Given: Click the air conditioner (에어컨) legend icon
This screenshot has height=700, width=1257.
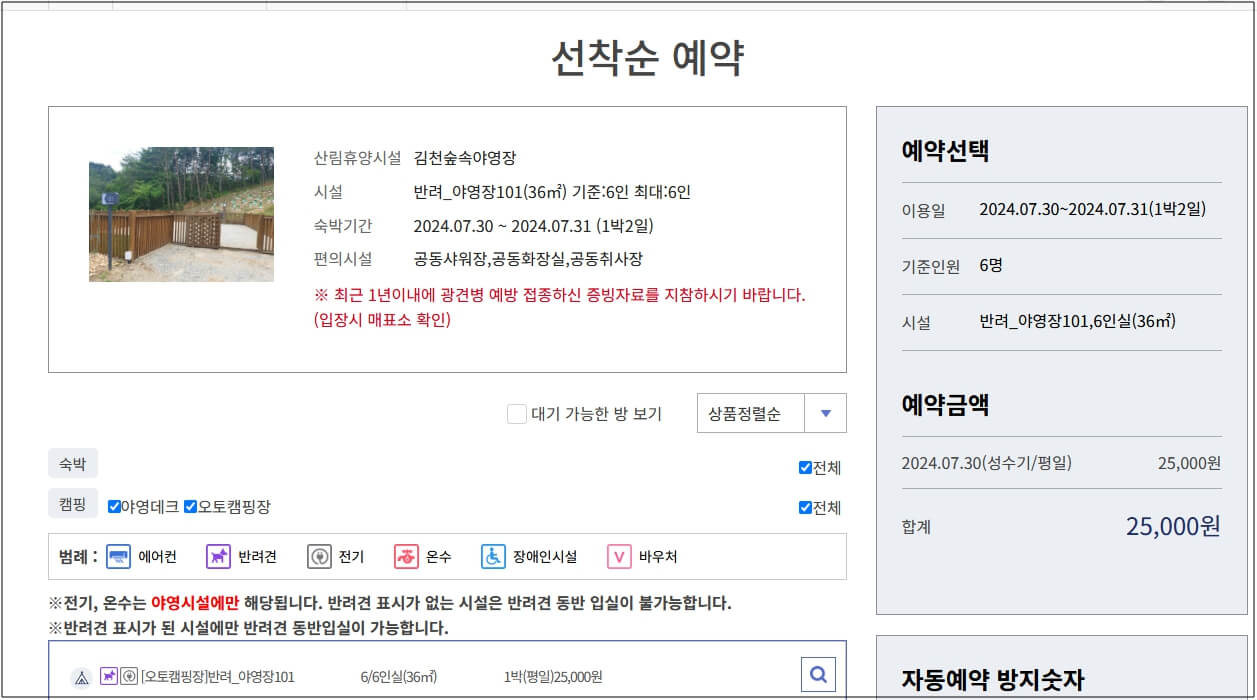Looking at the screenshot, I should coord(119,557).
